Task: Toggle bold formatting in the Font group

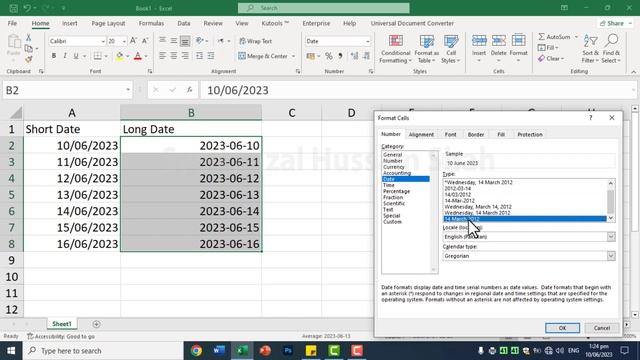Action: [53, 56]
